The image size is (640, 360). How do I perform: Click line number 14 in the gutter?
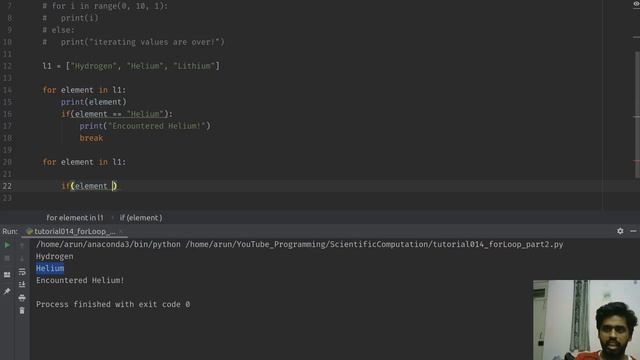[x=7, y=90]
